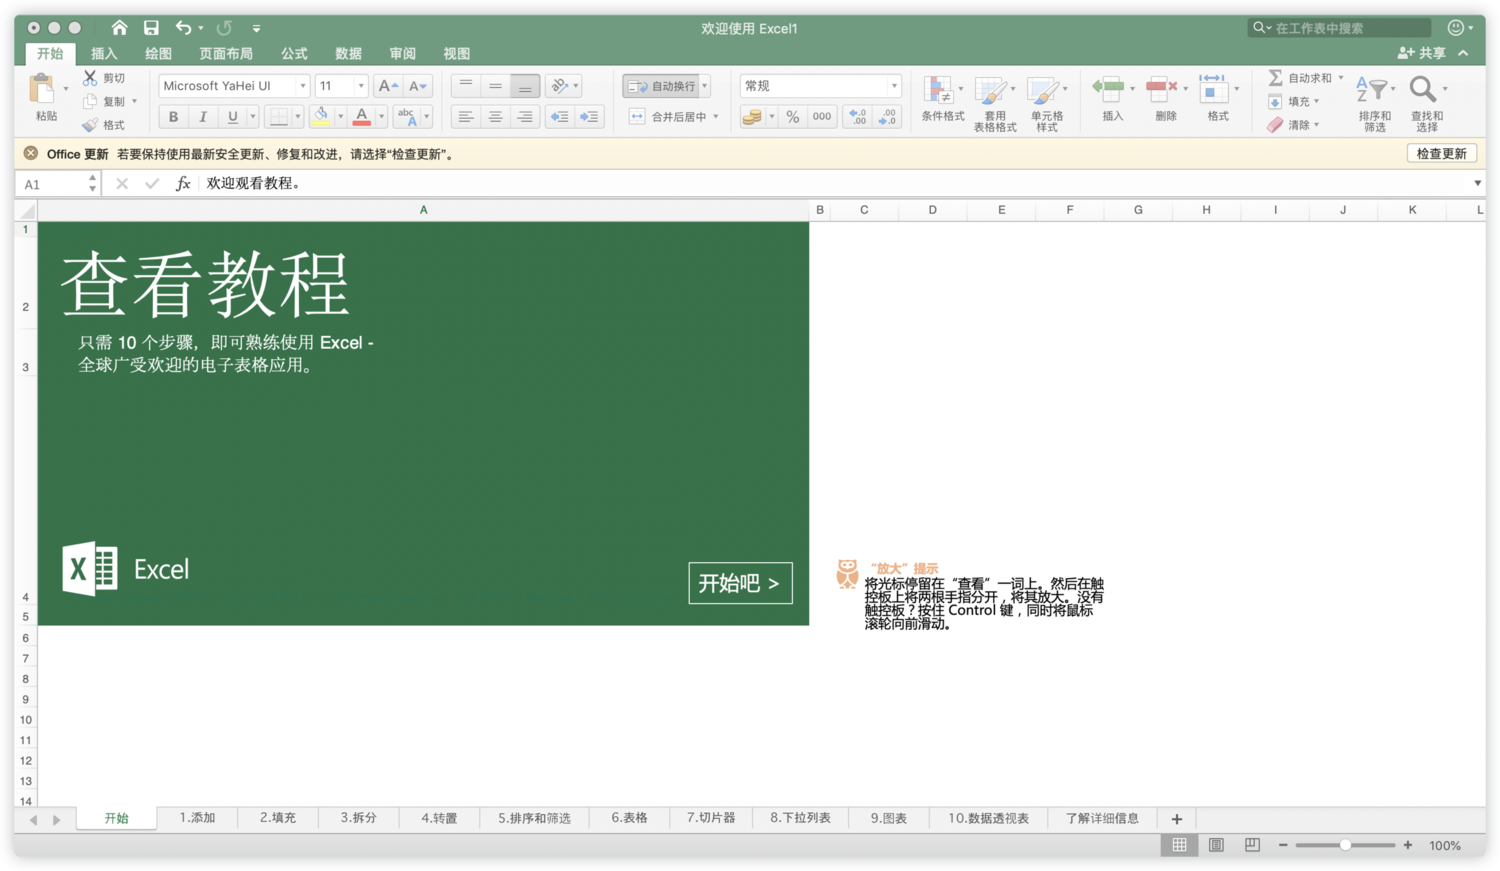This screenshot has height=871, width=1500.
Task: Switch to sheet tab 5.排序和筛选
Action: pyautogui.click(x=534, y=818)
